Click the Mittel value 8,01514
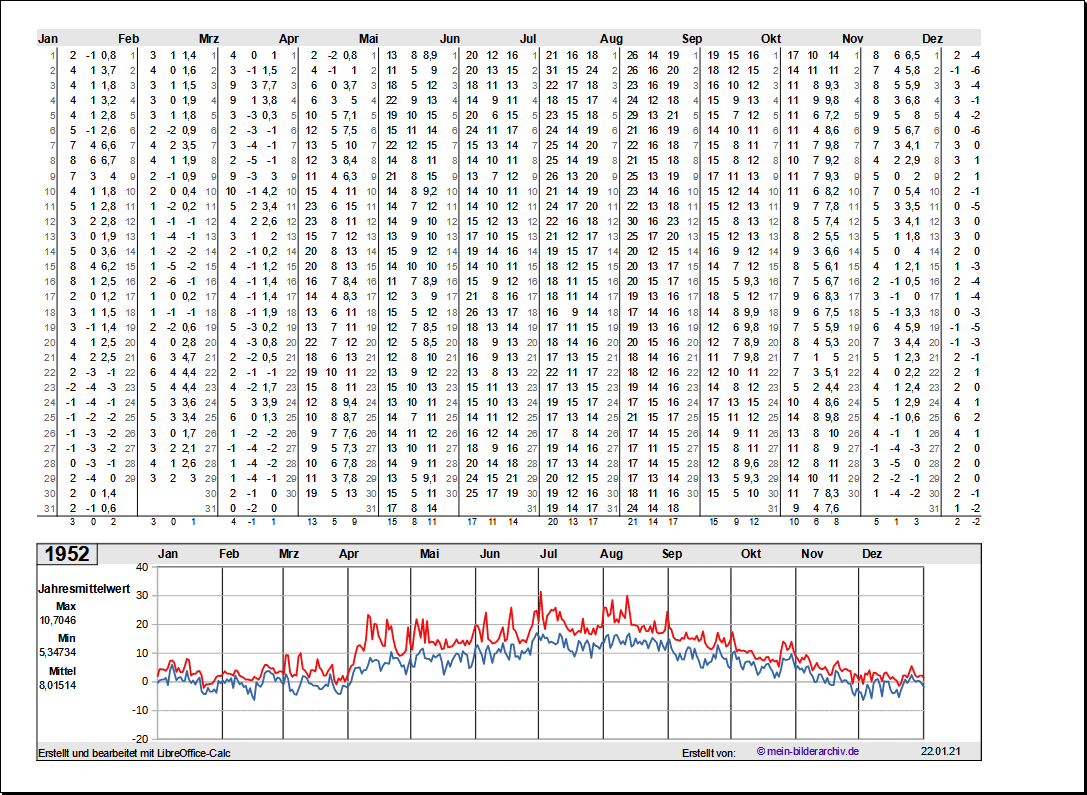1087x795 pixels. (57, 685)
